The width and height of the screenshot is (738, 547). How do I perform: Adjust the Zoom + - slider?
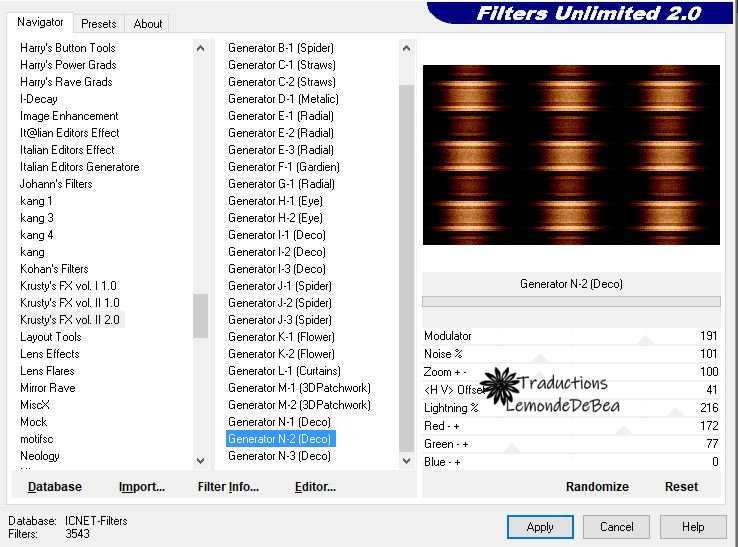[x=570, y=372]
